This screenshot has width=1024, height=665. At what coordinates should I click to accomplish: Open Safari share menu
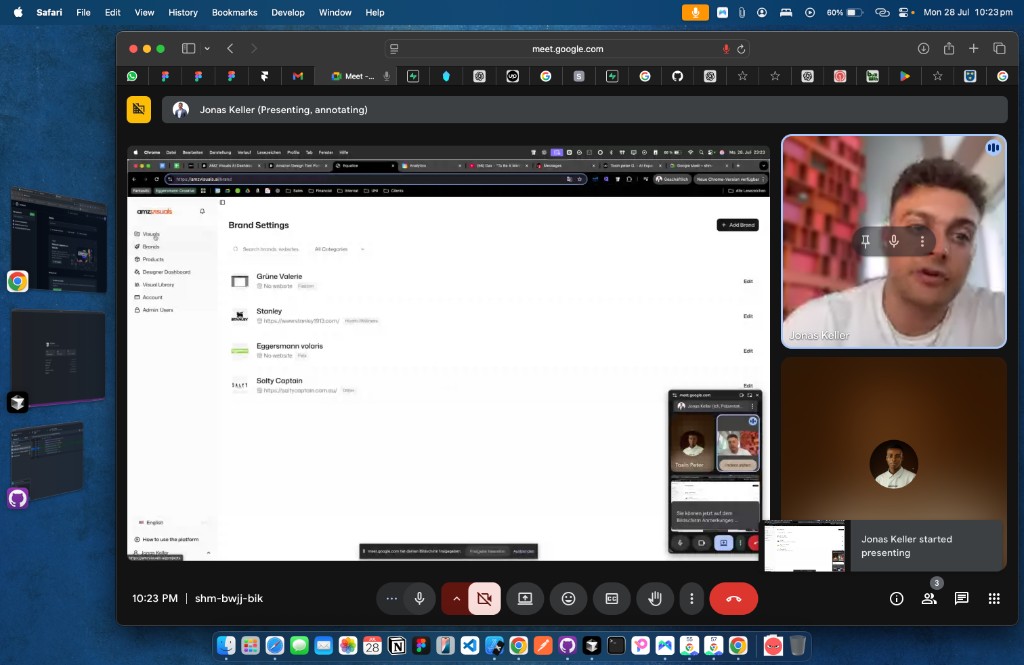click(949, 48)
